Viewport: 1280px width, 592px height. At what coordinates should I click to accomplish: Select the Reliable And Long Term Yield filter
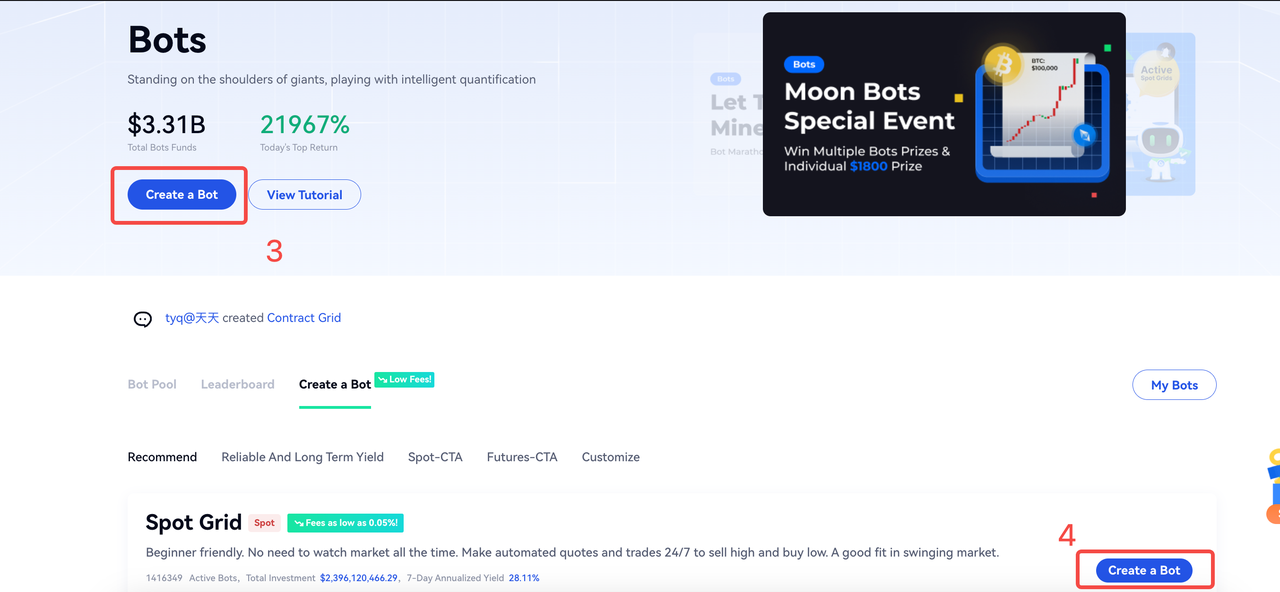[302, 457]
